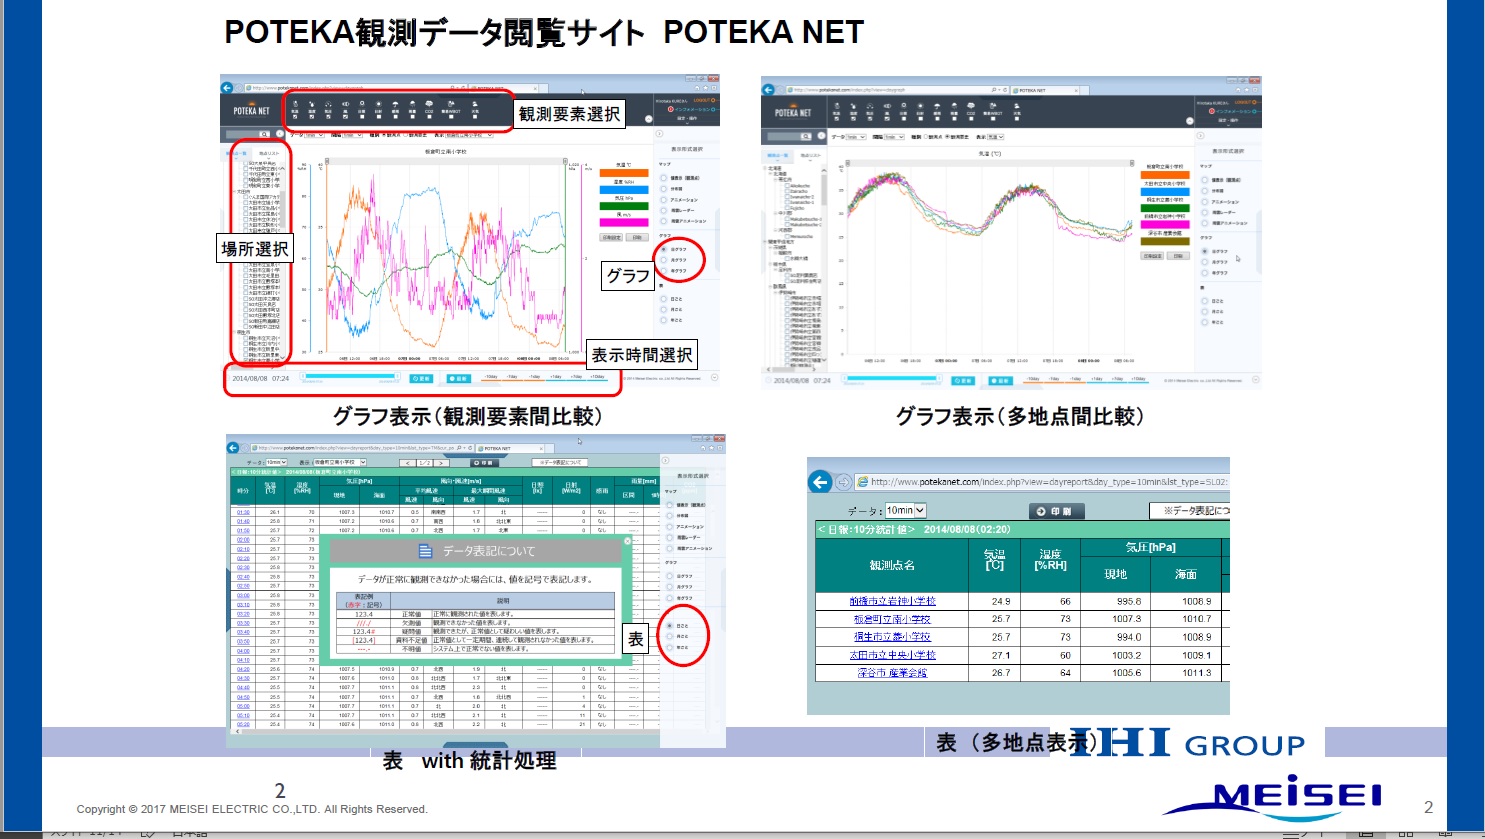Viewport: 1485px width, 839px height.
Task: Open データ dropdown in statistics table screenshot
Action: [x=277, y=462]
